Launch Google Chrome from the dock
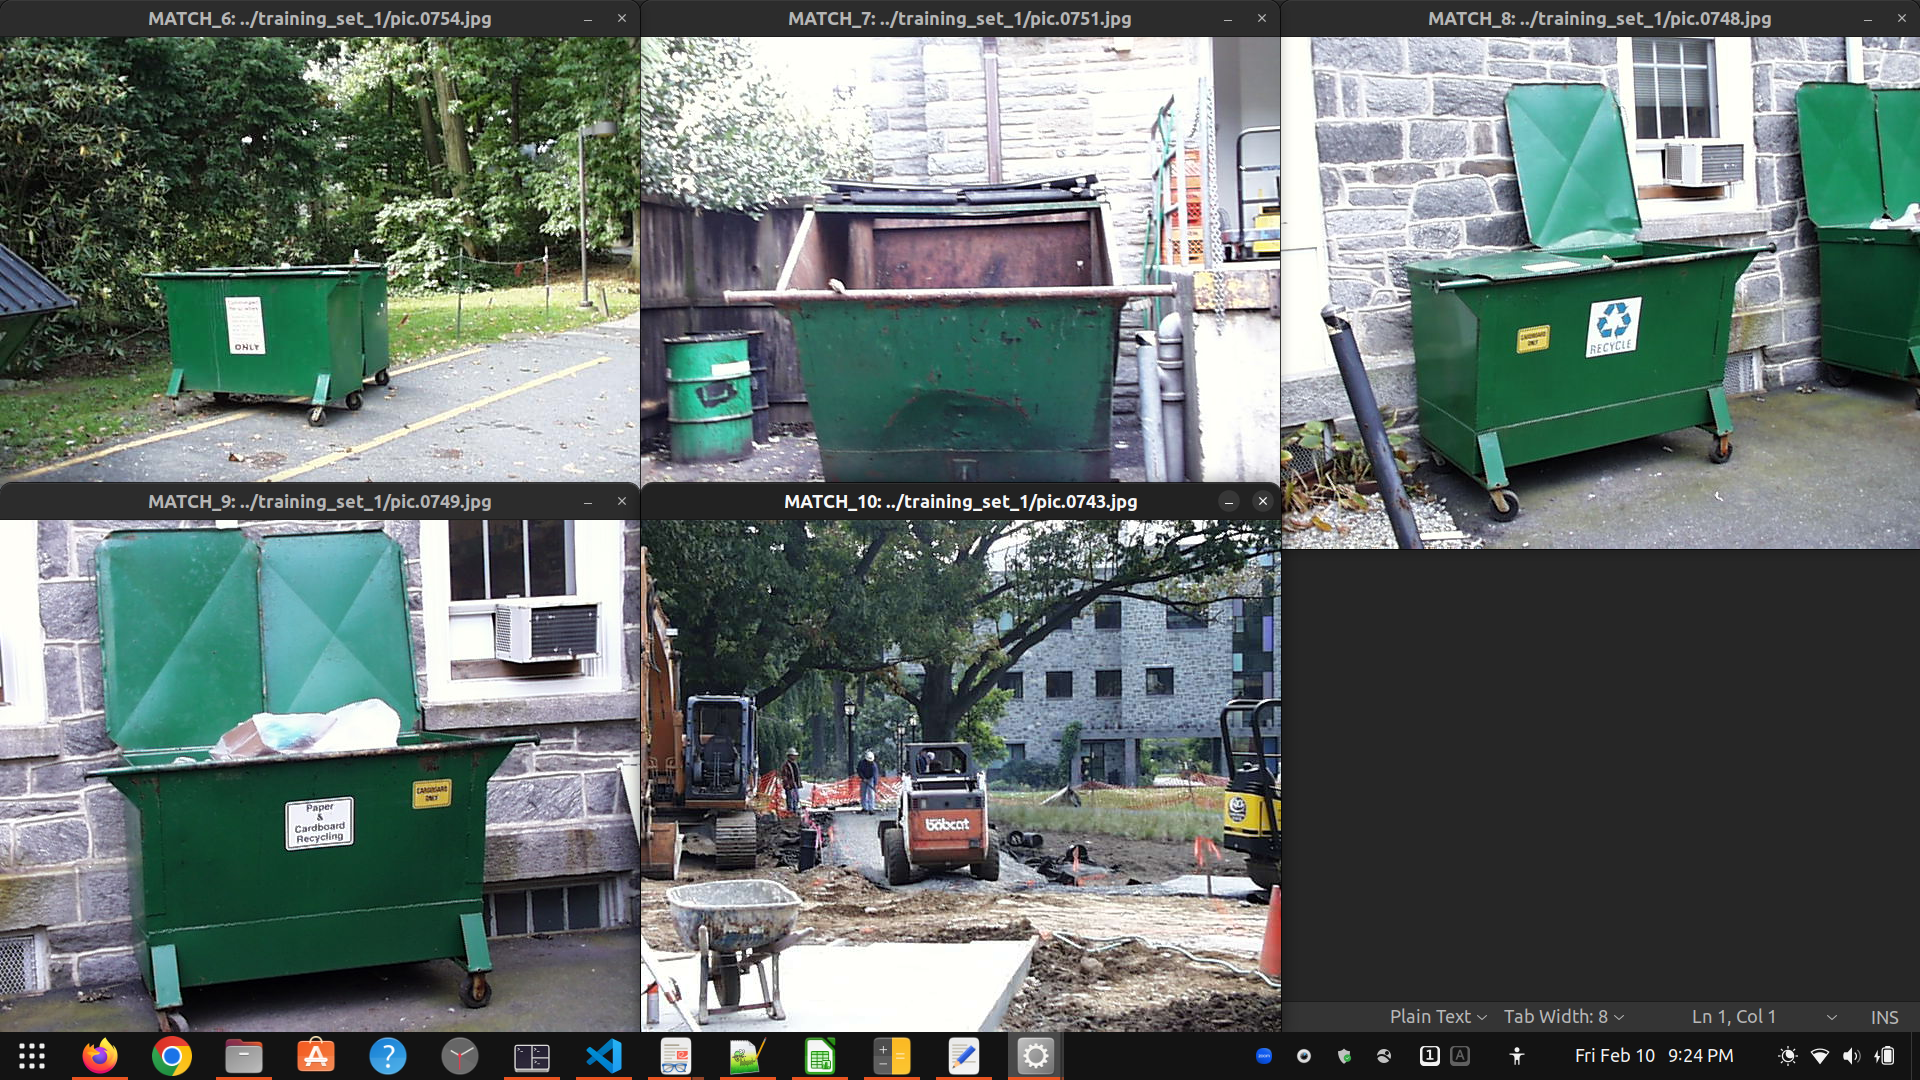Viewport: 1920px width, 1080px height. 172,1056
